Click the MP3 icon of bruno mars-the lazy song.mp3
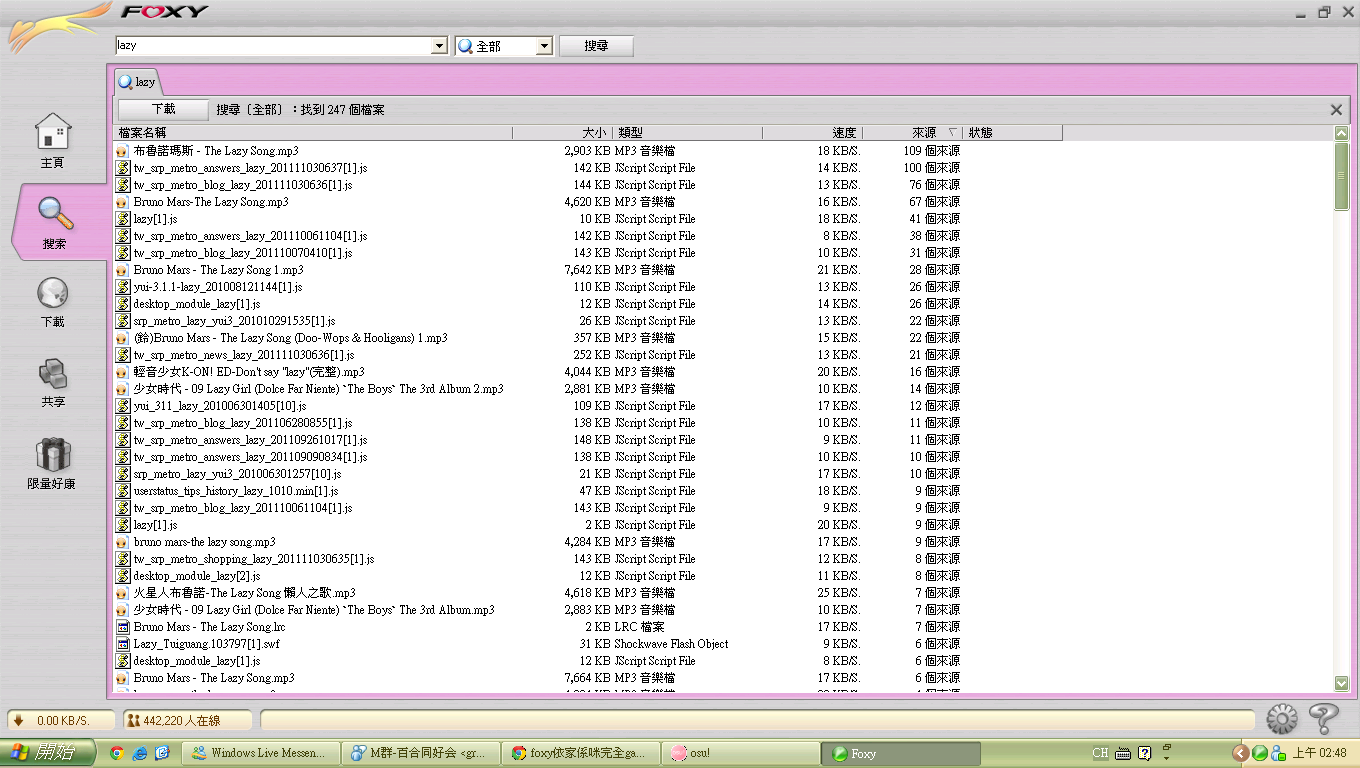Image resolution: width=1360 pixels, height=768 pixels. point(123,542)
